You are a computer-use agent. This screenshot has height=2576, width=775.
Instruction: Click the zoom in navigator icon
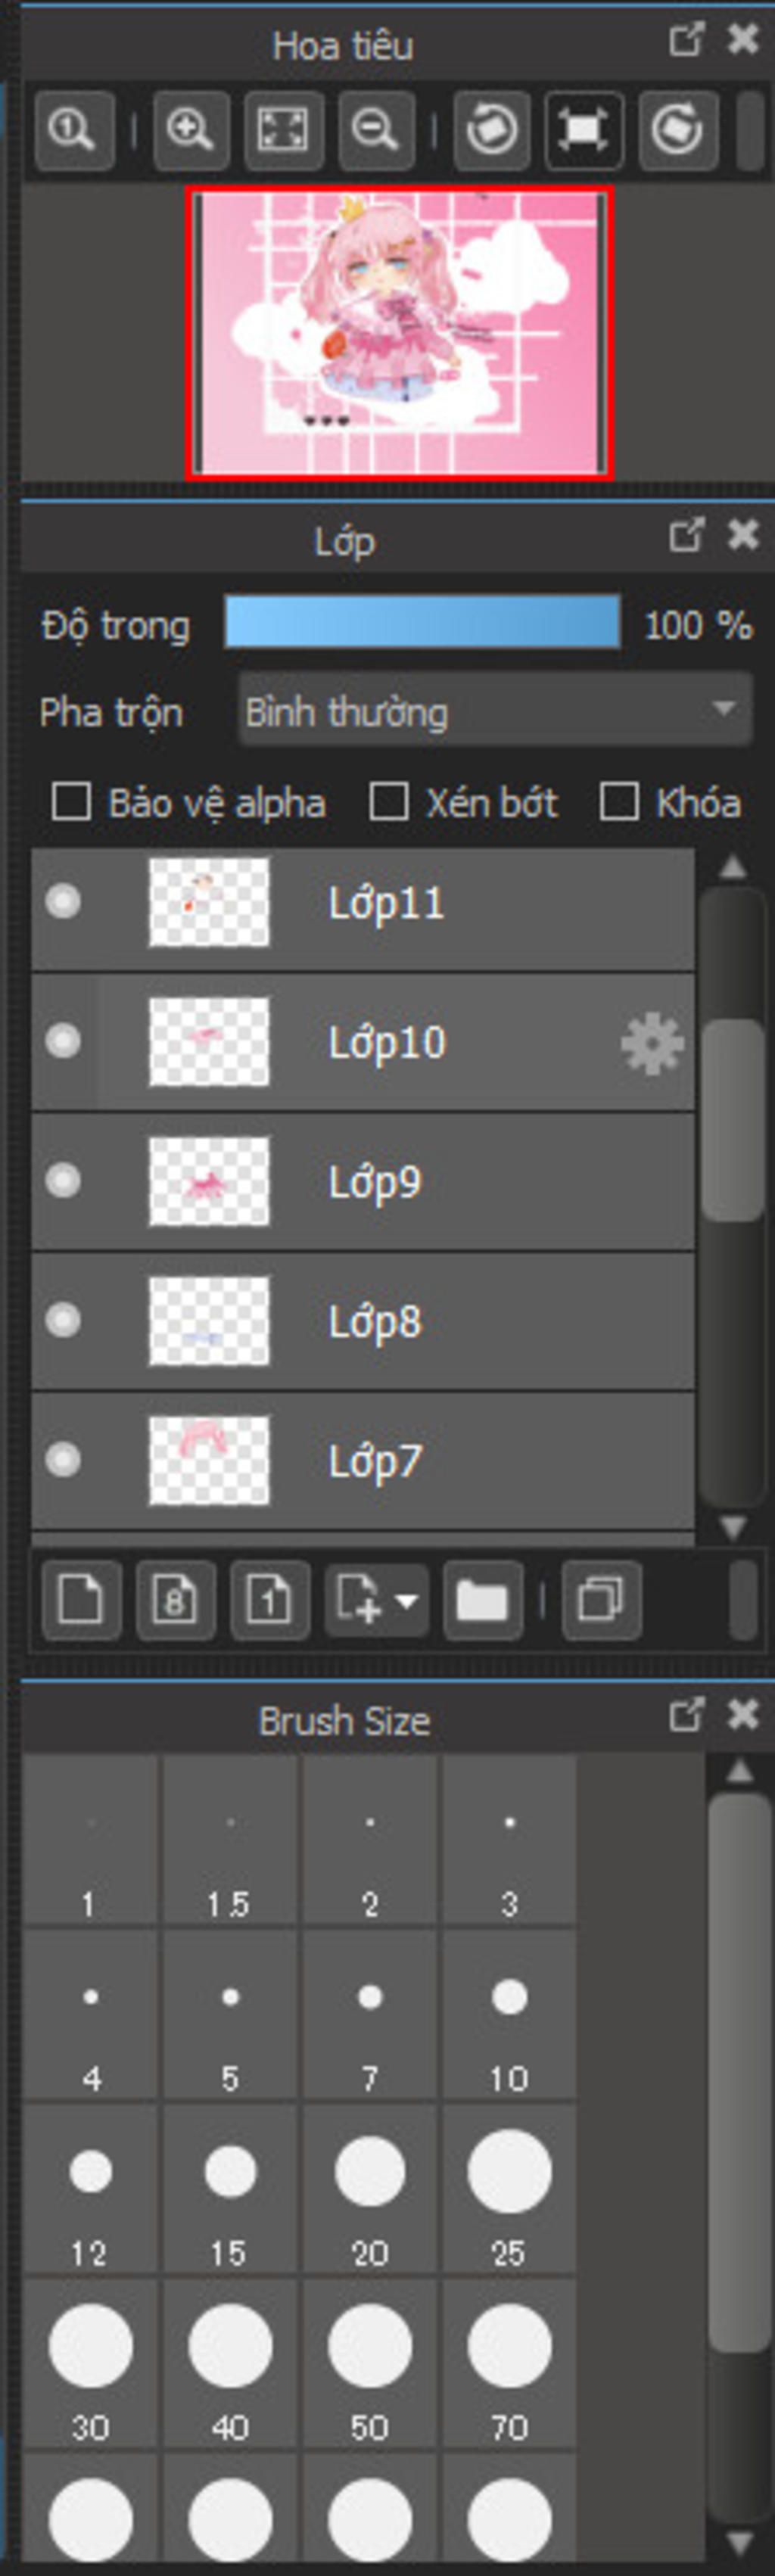pyautogui.click(x=190, y=130)
